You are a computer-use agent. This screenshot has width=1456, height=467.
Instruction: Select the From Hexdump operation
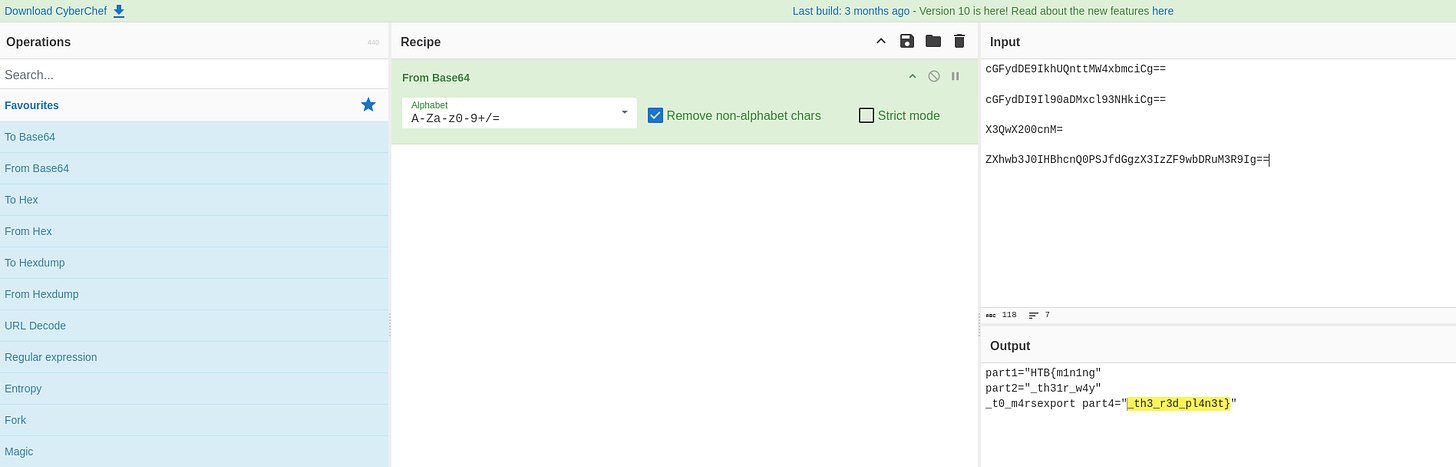[194, 294]
